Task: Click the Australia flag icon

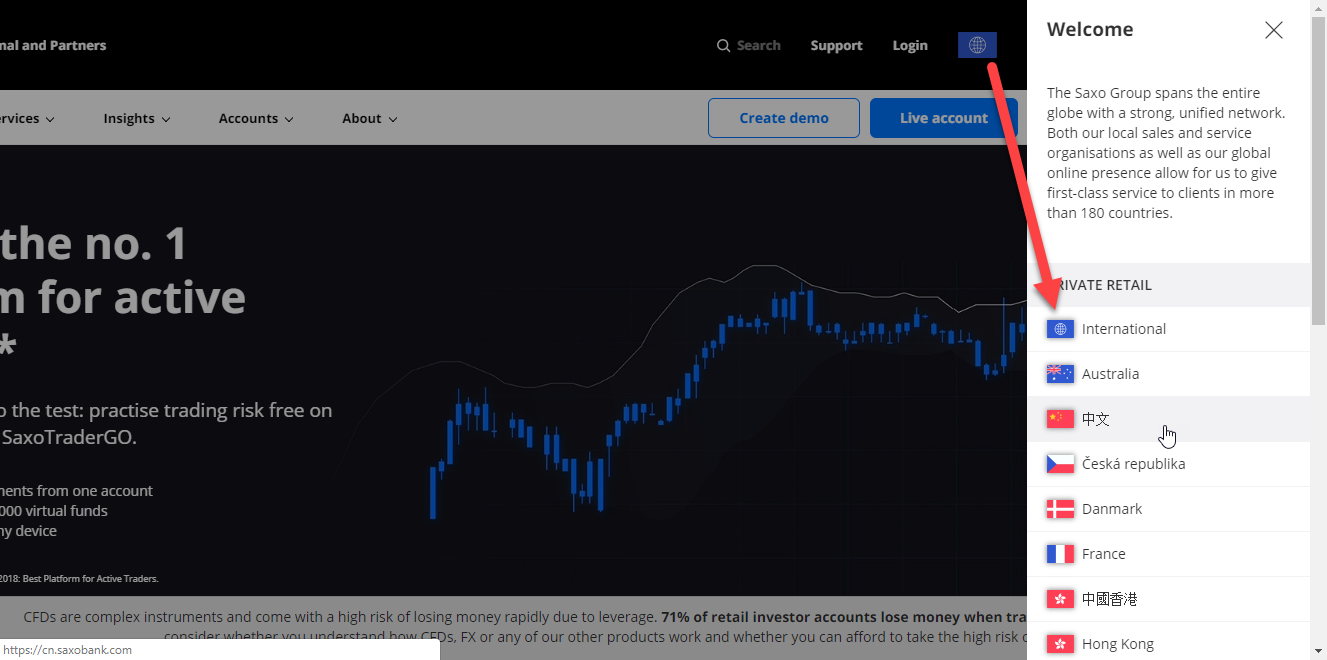Action: (x=1060, y=374)
